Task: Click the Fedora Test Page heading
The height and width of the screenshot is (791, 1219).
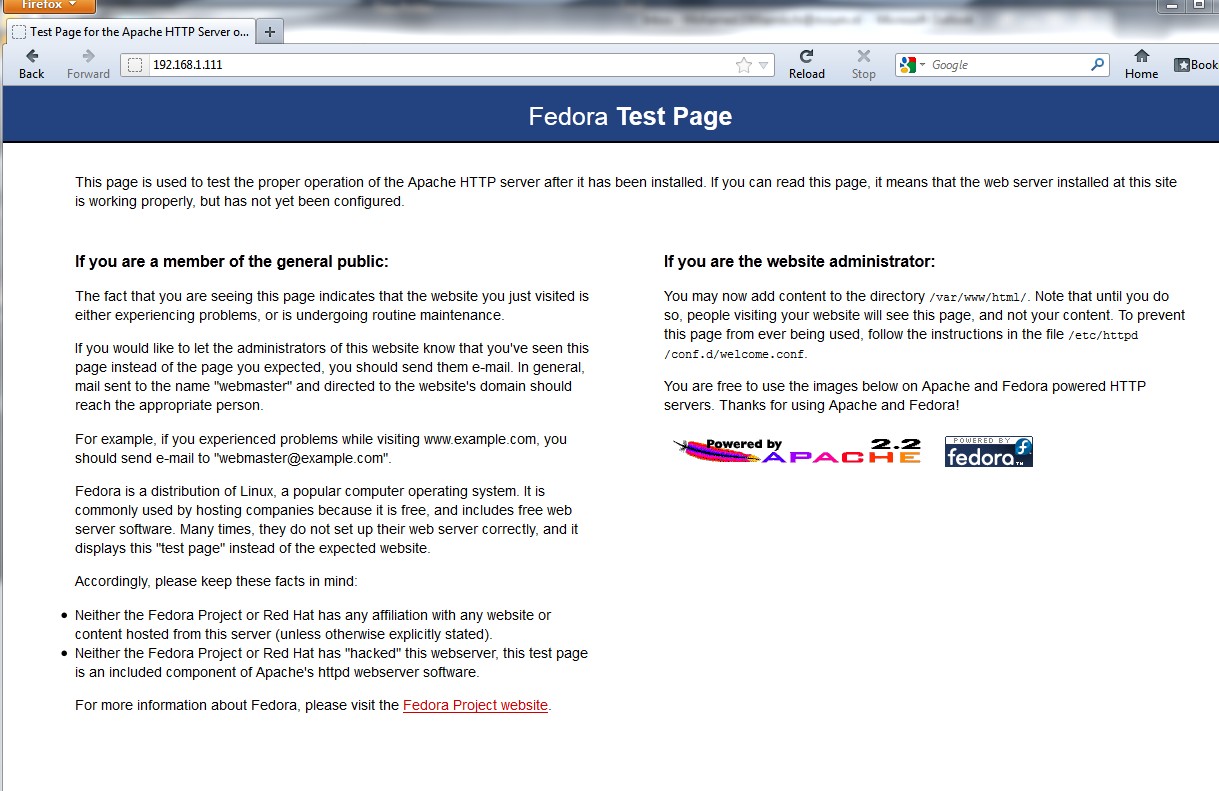Action: (x=630, y=116)
